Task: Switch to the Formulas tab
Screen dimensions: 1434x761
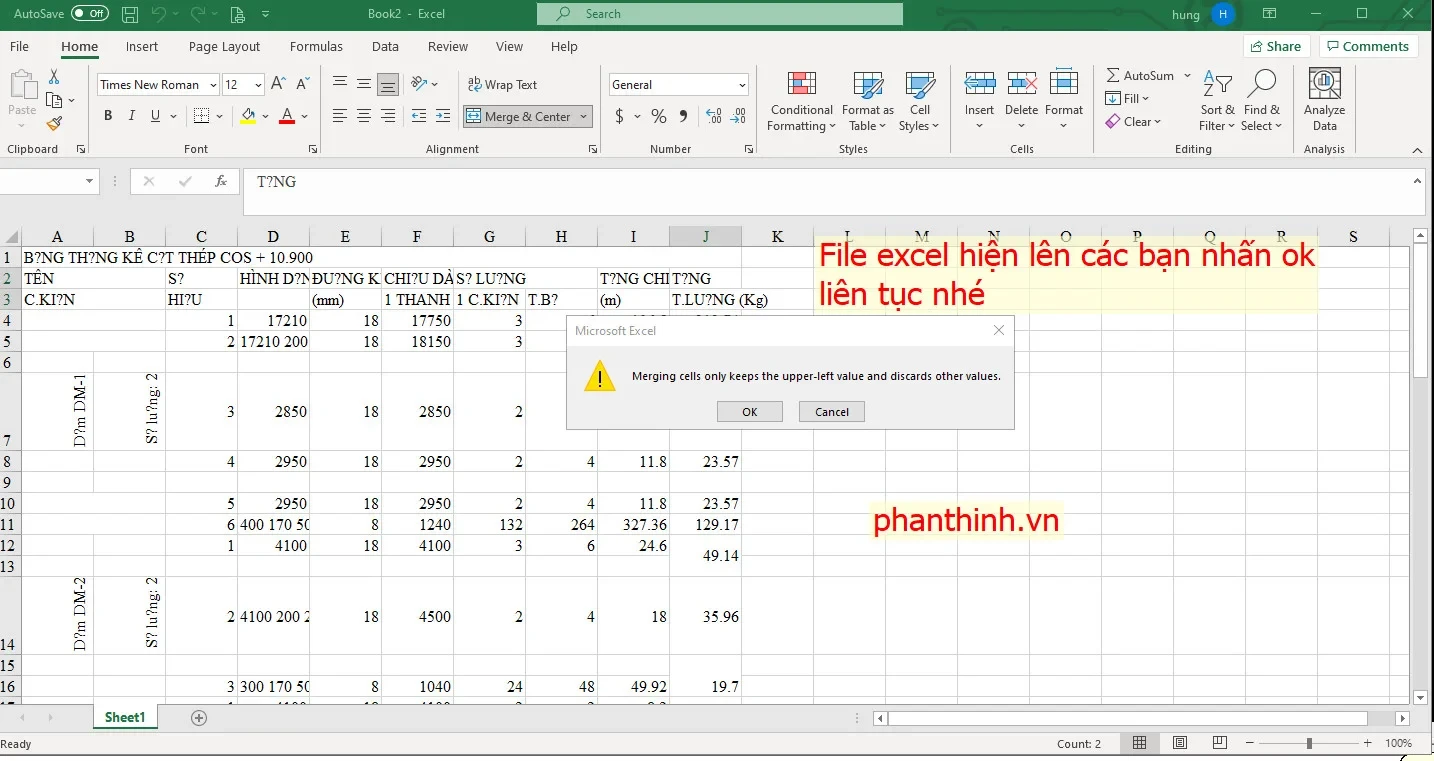Action: tap(316, 46)
